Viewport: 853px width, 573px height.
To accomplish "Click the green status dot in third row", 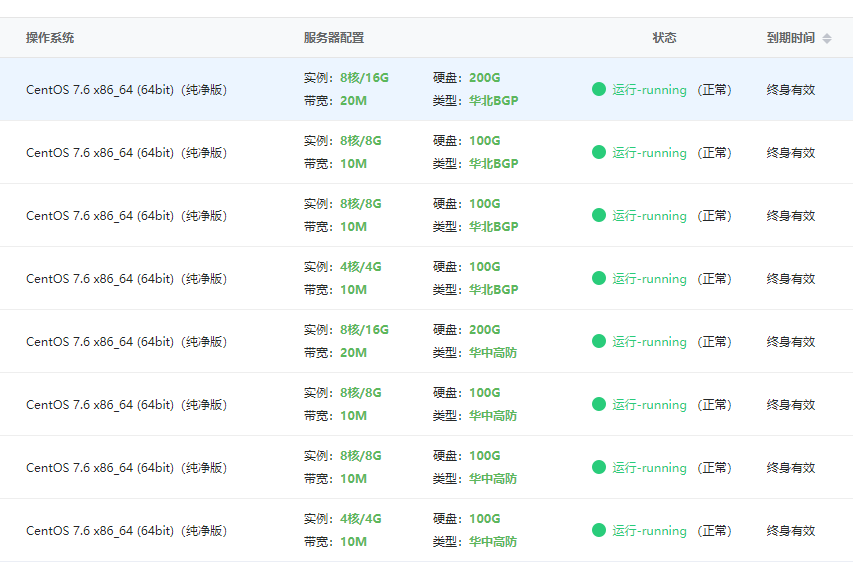I will [x=599, y=215].
